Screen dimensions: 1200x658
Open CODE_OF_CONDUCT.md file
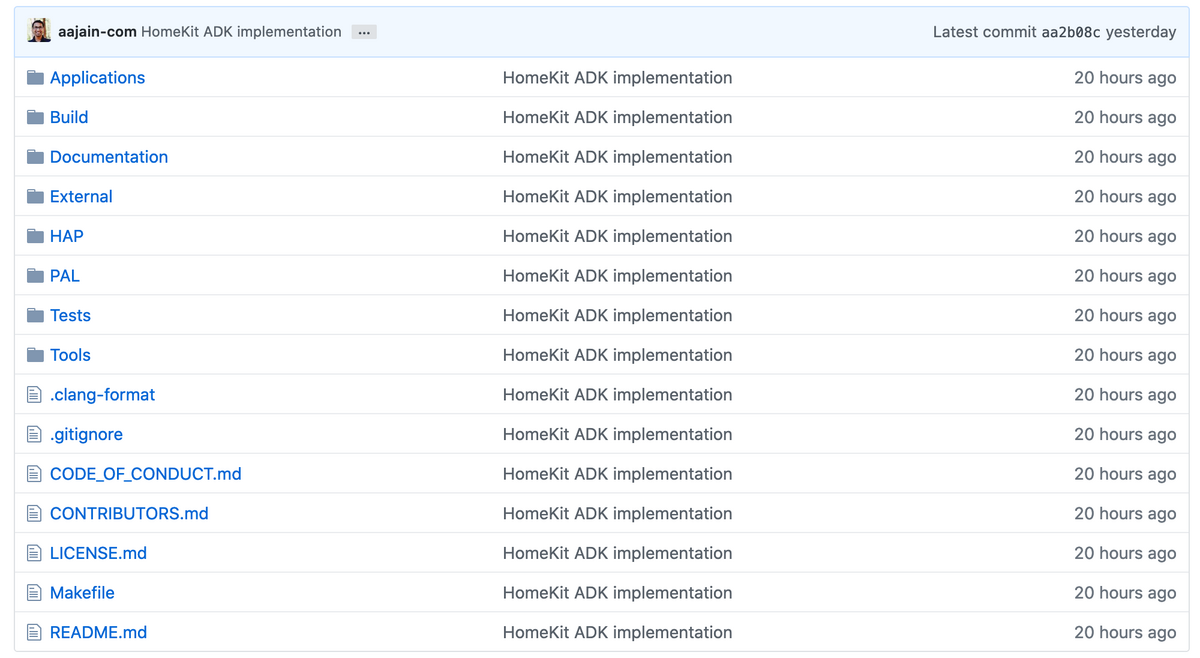click(x=146, y=474)
